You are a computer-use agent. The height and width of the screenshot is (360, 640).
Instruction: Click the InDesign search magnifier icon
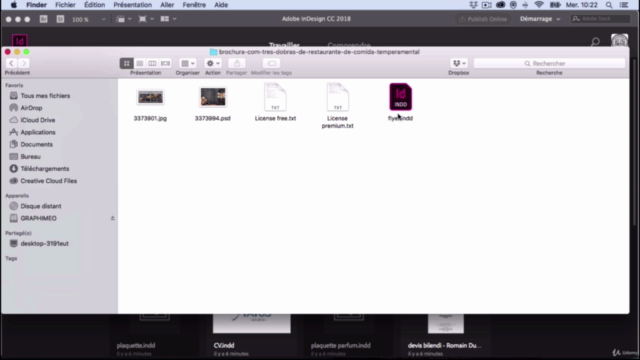pos(595,42)
